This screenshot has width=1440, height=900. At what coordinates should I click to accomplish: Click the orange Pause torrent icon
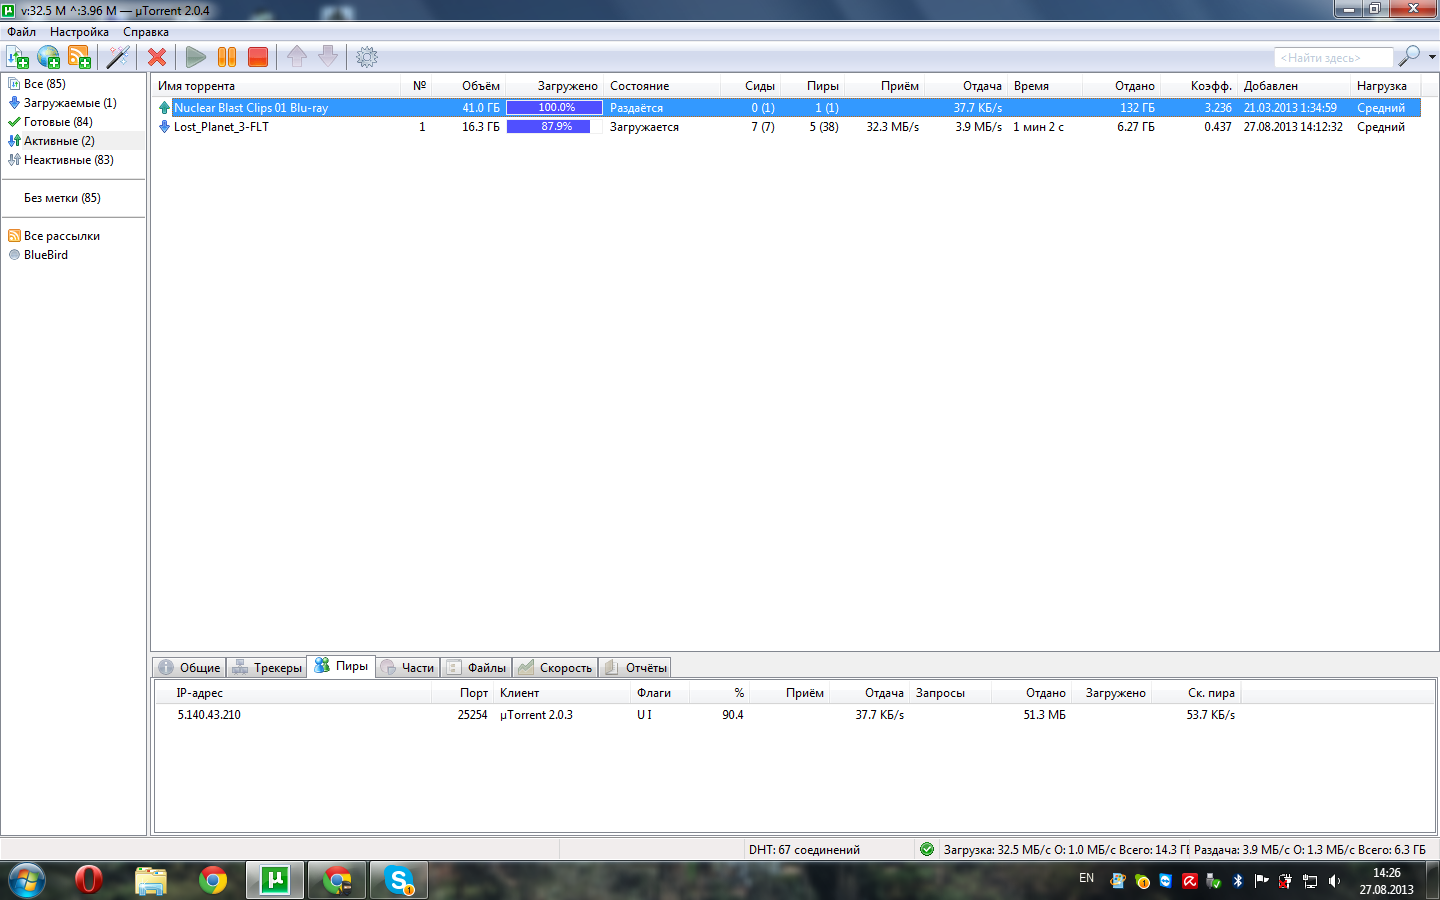227,57
